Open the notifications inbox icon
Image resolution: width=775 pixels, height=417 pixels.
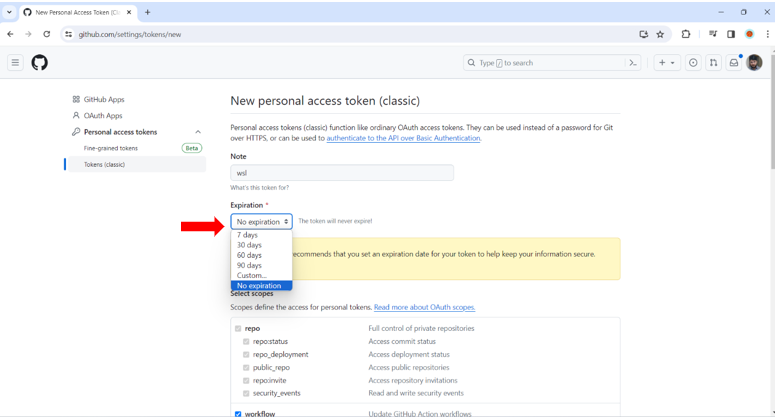coord(734,63)
